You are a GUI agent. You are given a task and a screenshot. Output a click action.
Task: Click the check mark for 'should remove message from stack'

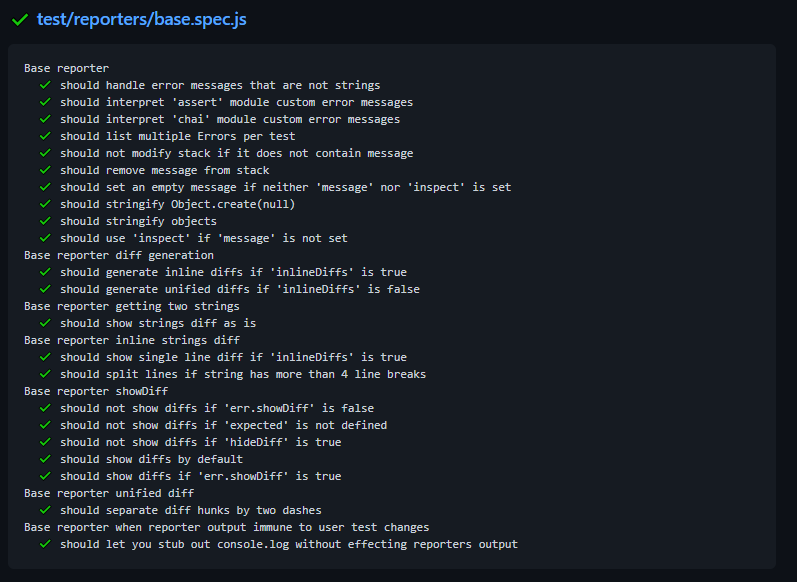coord(45,170)
